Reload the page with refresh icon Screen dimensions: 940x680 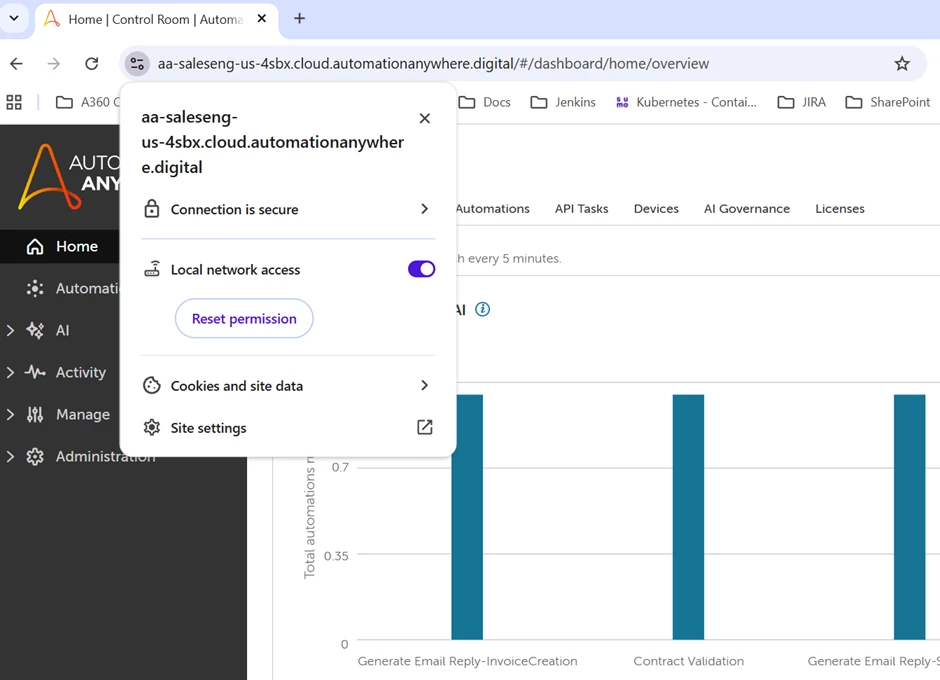pos(92,64)
